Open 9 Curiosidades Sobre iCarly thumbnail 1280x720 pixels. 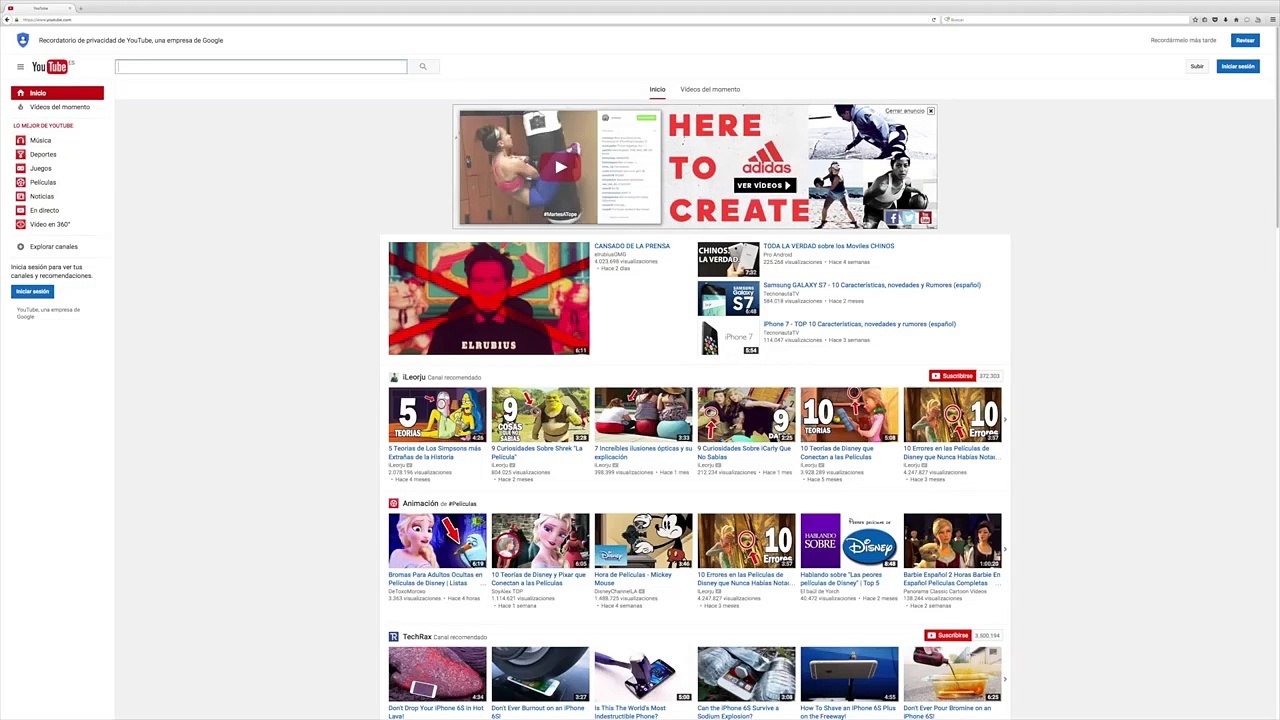tap(746, 414)
